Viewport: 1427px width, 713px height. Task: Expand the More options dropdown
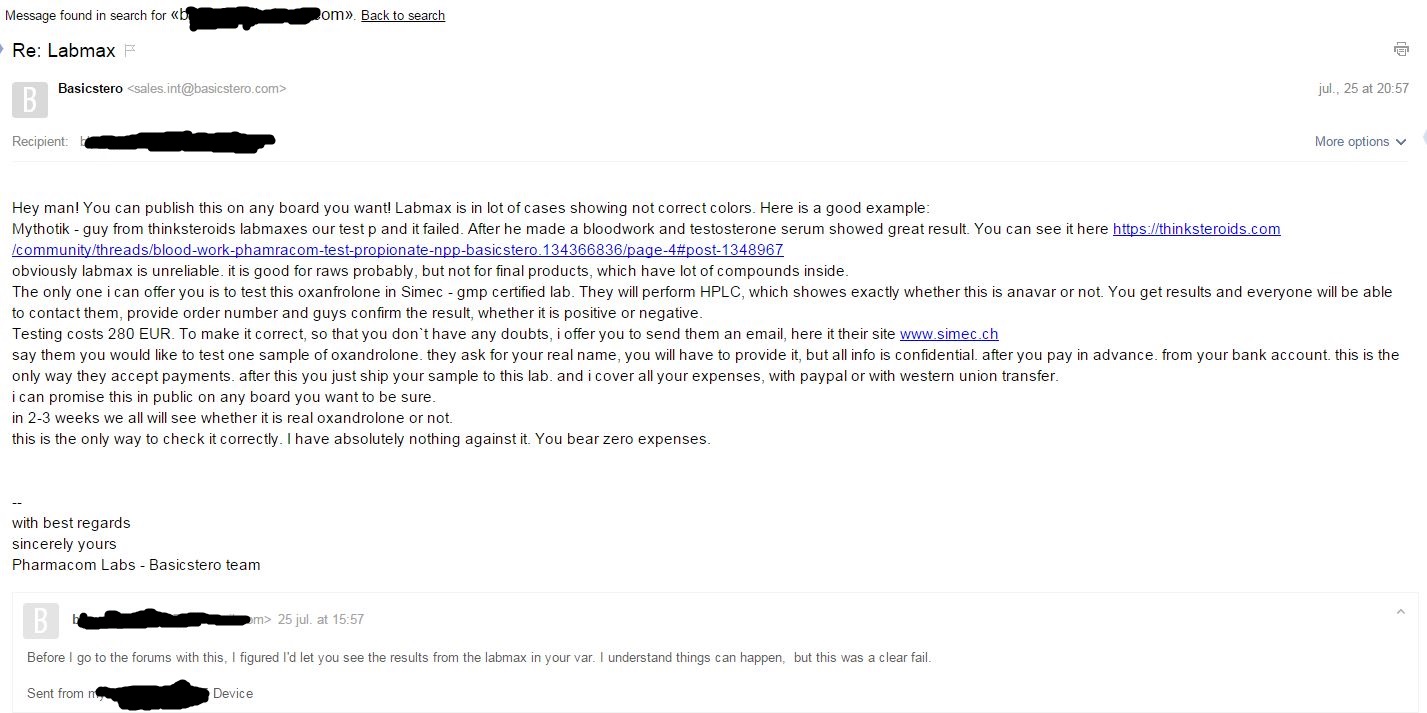pos(1360,142)
